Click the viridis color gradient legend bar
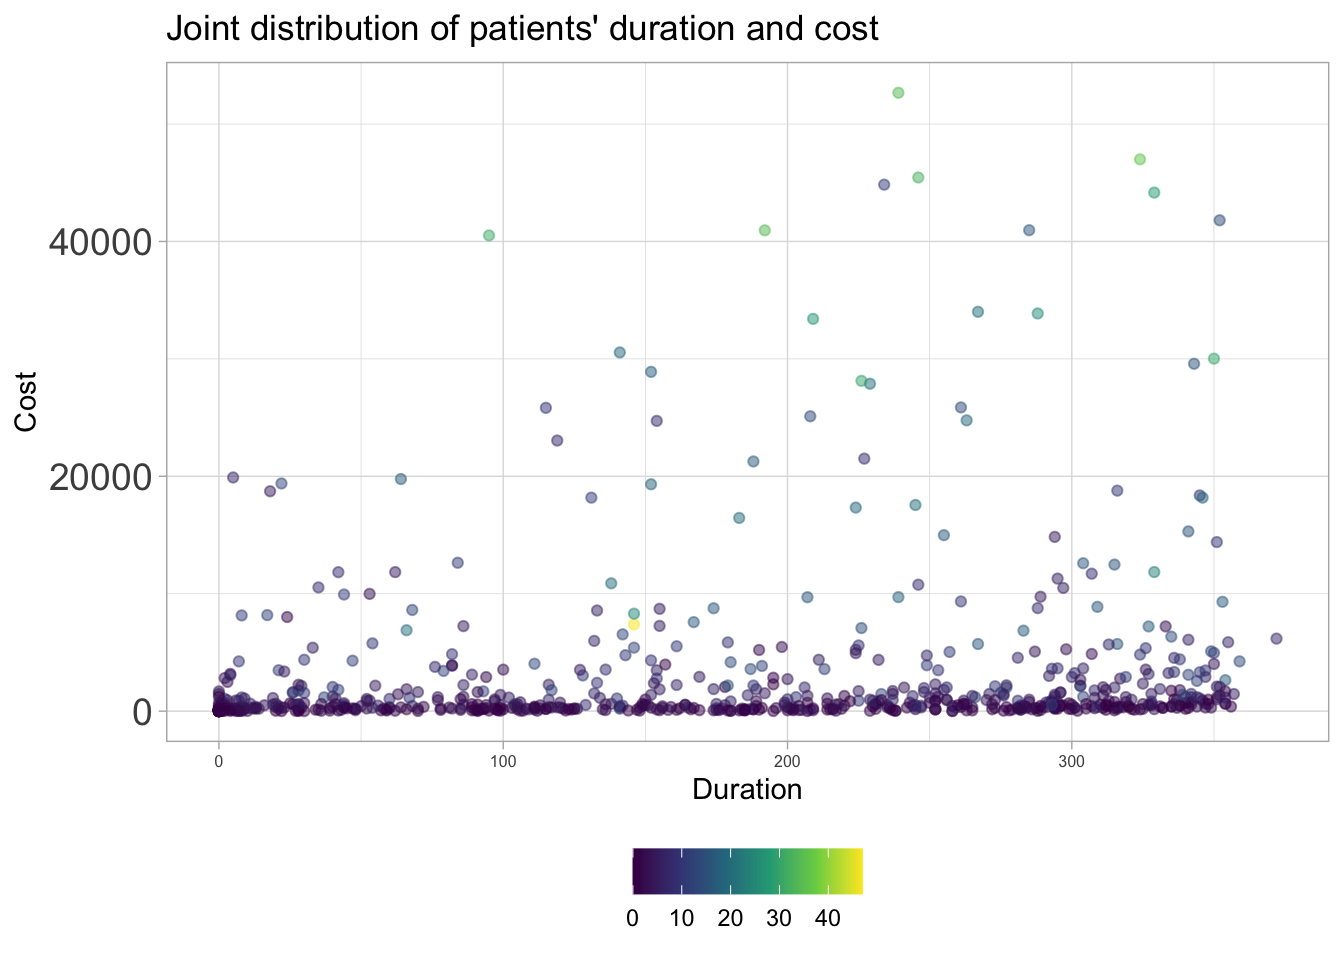 (747, 871)
